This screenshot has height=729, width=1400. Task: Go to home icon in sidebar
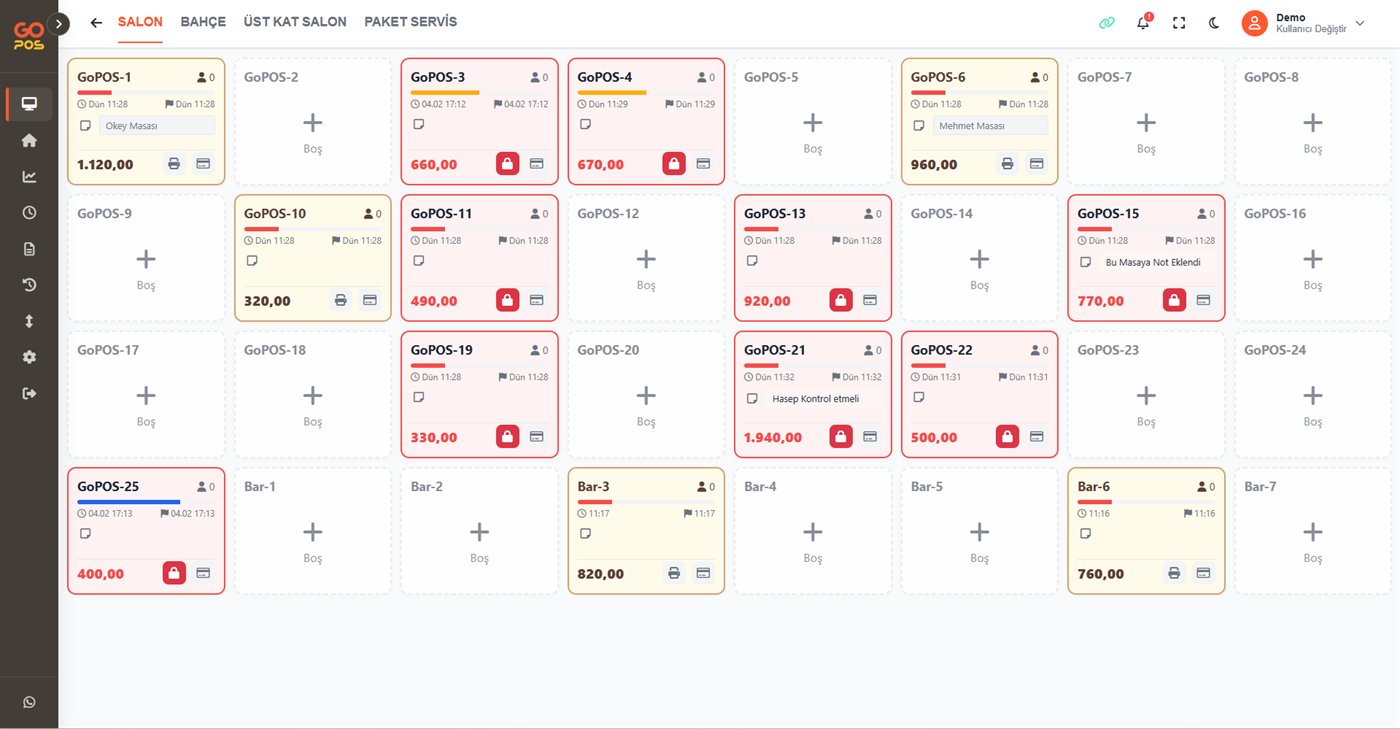click(x=29, y=140)
